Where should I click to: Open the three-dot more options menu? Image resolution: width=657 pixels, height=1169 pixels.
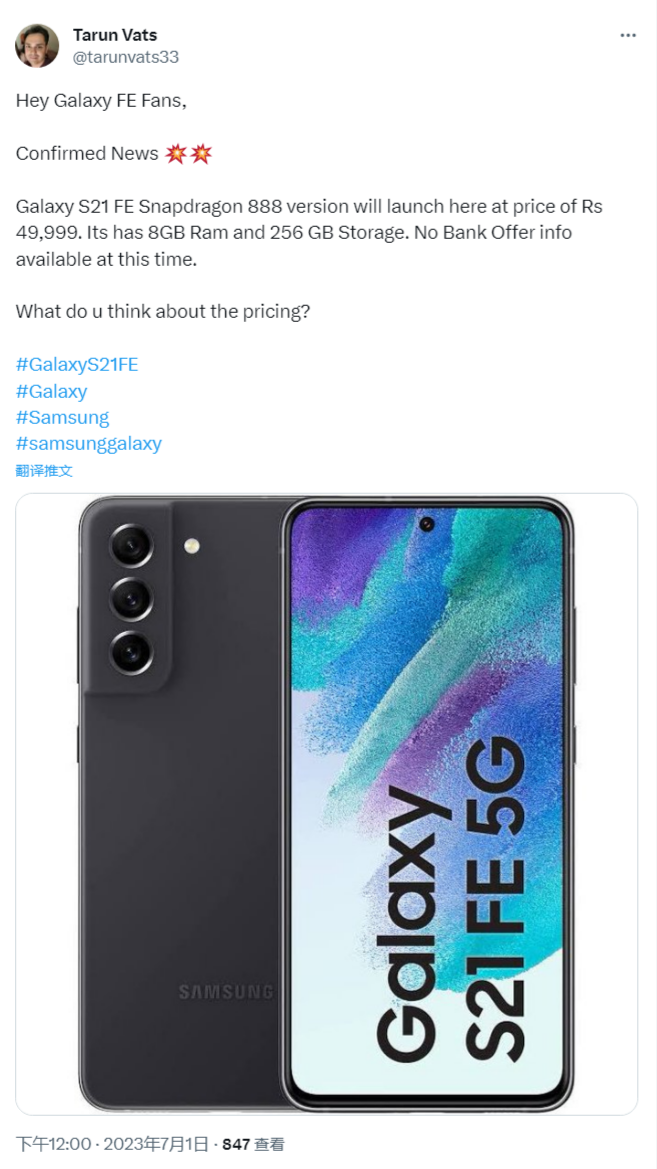click(x=628, y=36)
